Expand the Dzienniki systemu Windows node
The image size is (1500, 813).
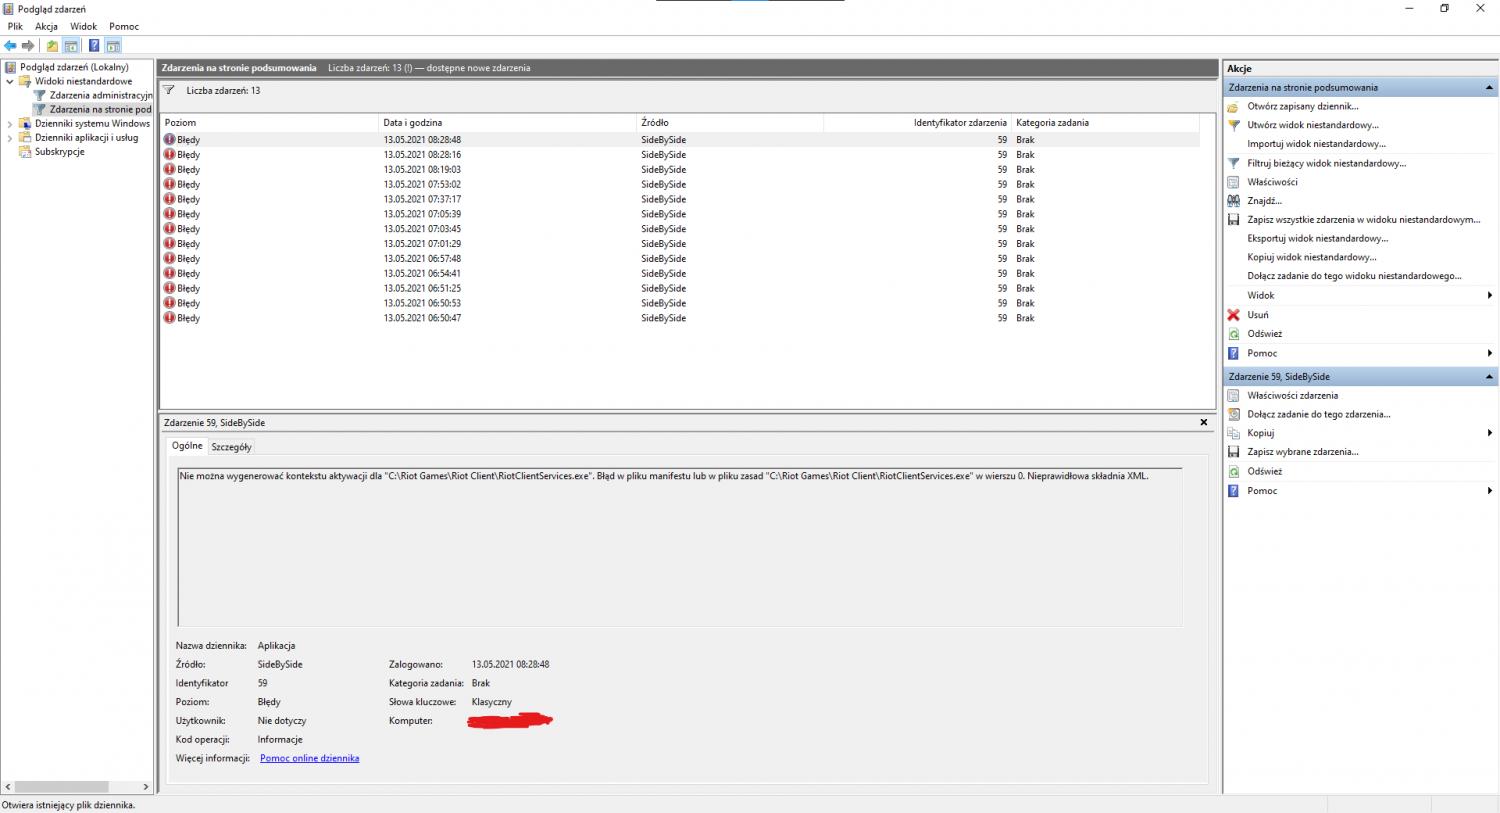click(x=10, y=124)
